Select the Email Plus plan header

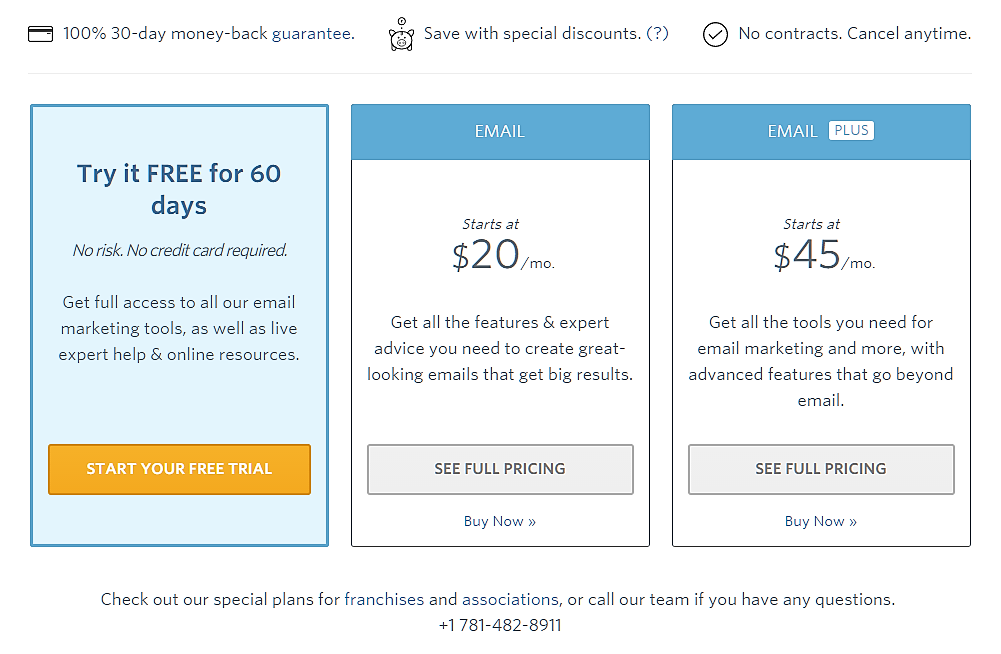pos(793,132)
